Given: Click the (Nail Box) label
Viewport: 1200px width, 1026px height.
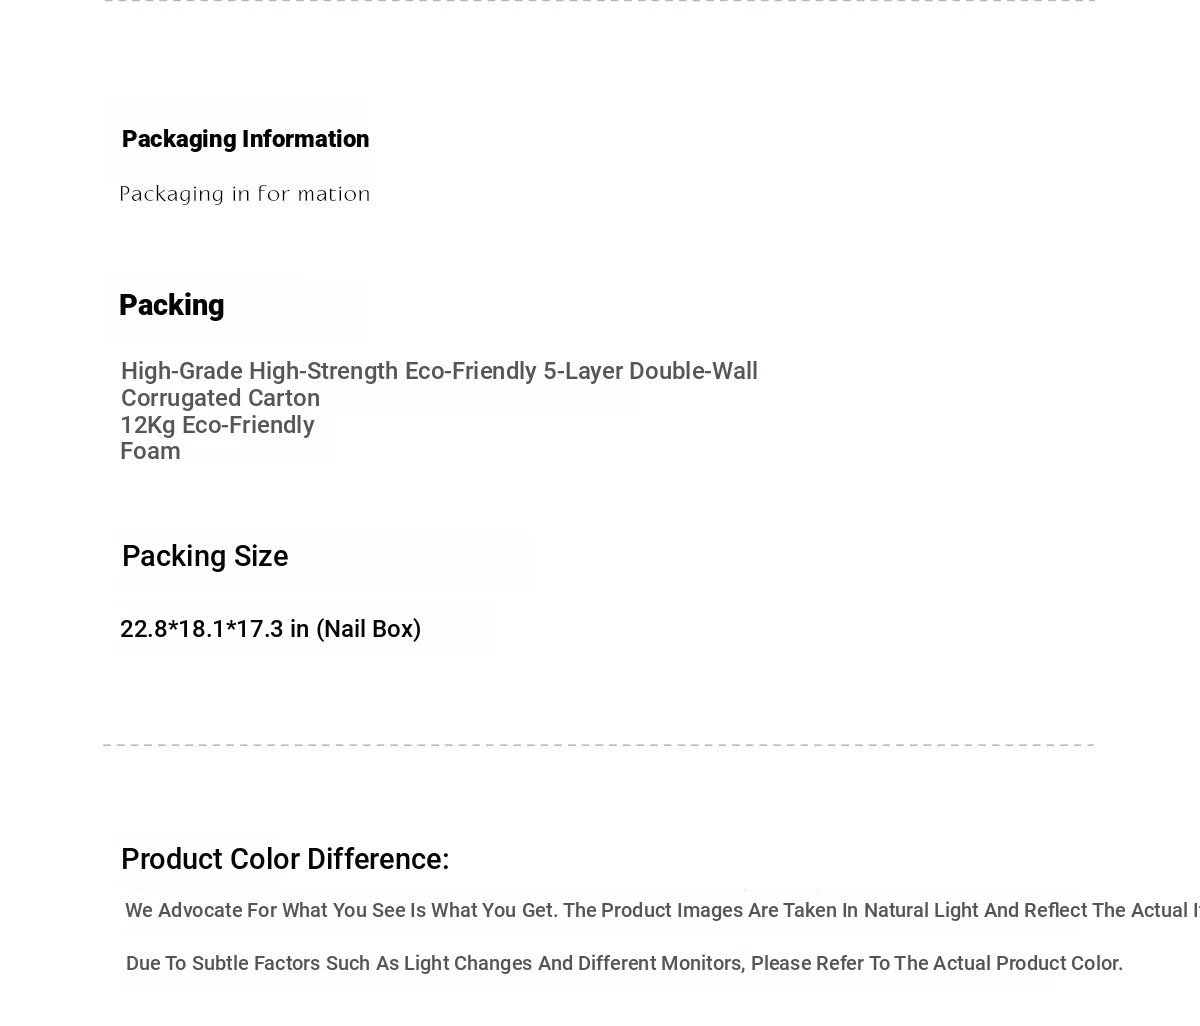Looking at the screenshot, I should [x=368, y=629].
